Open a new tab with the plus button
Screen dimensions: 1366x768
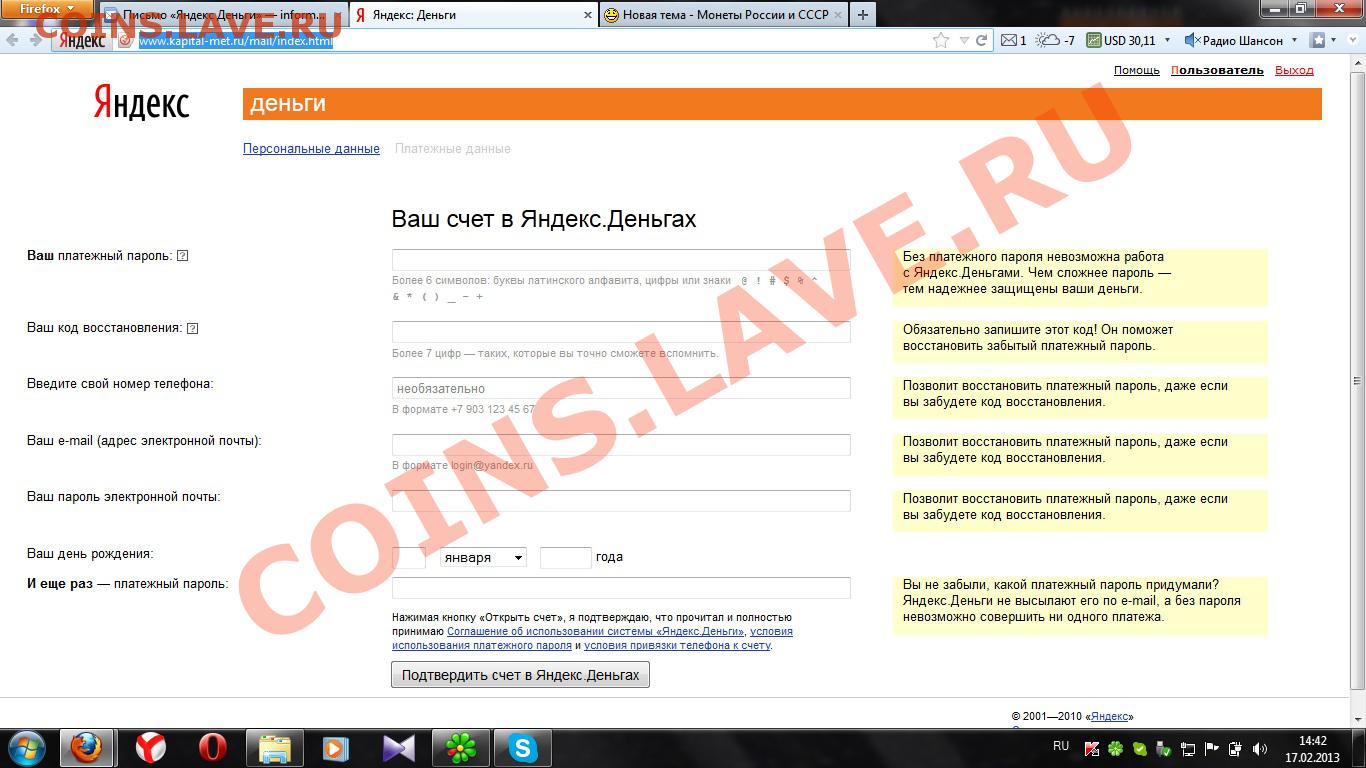point(862,15)
